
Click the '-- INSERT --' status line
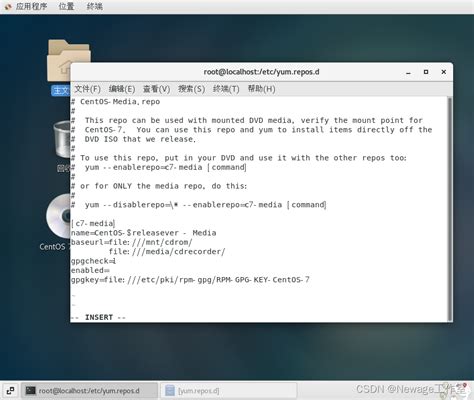coord(98,317)
